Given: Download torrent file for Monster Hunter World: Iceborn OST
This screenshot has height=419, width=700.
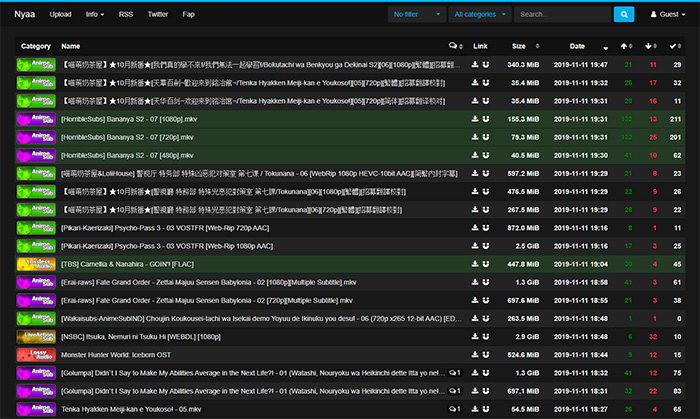Looking at the screenshot, I should (475, 354).
